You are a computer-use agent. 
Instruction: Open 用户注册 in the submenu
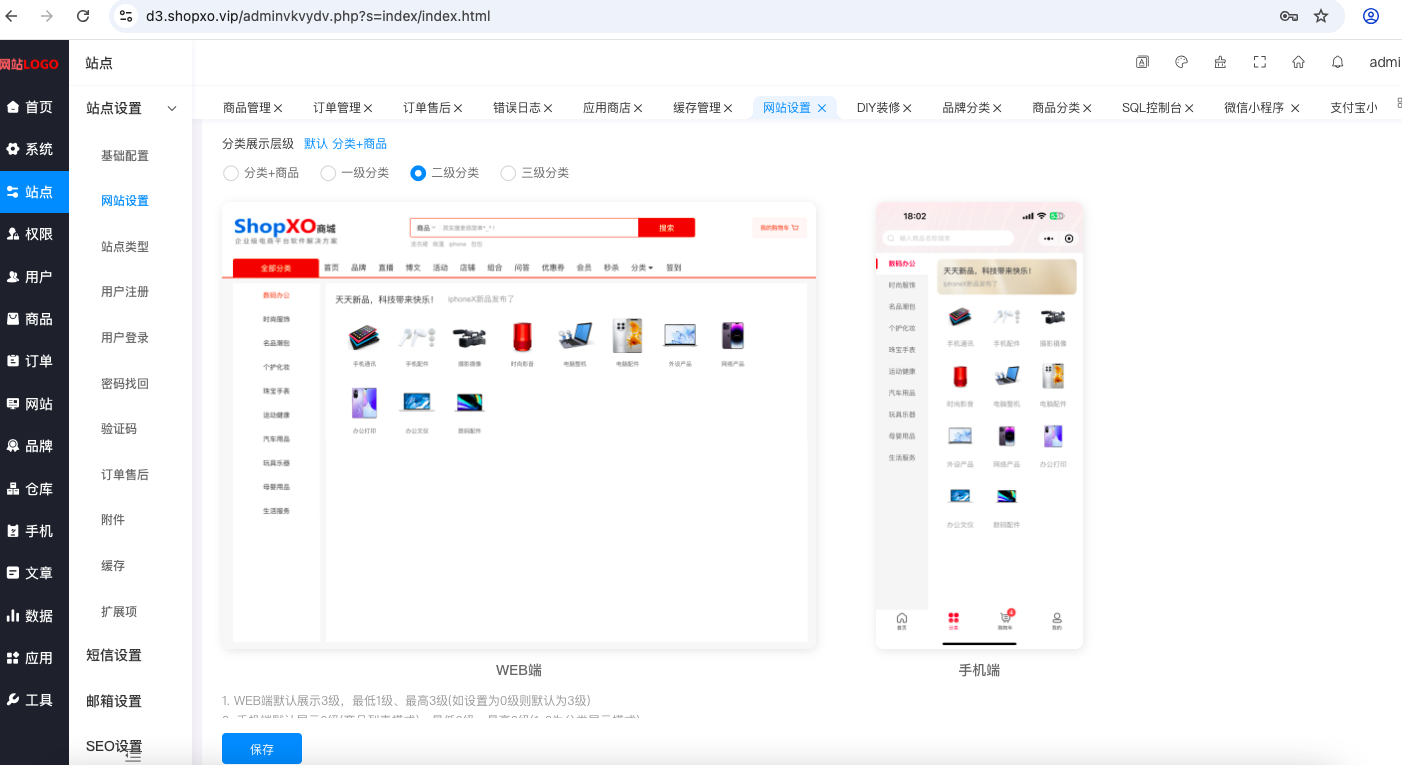click(125, 292)
